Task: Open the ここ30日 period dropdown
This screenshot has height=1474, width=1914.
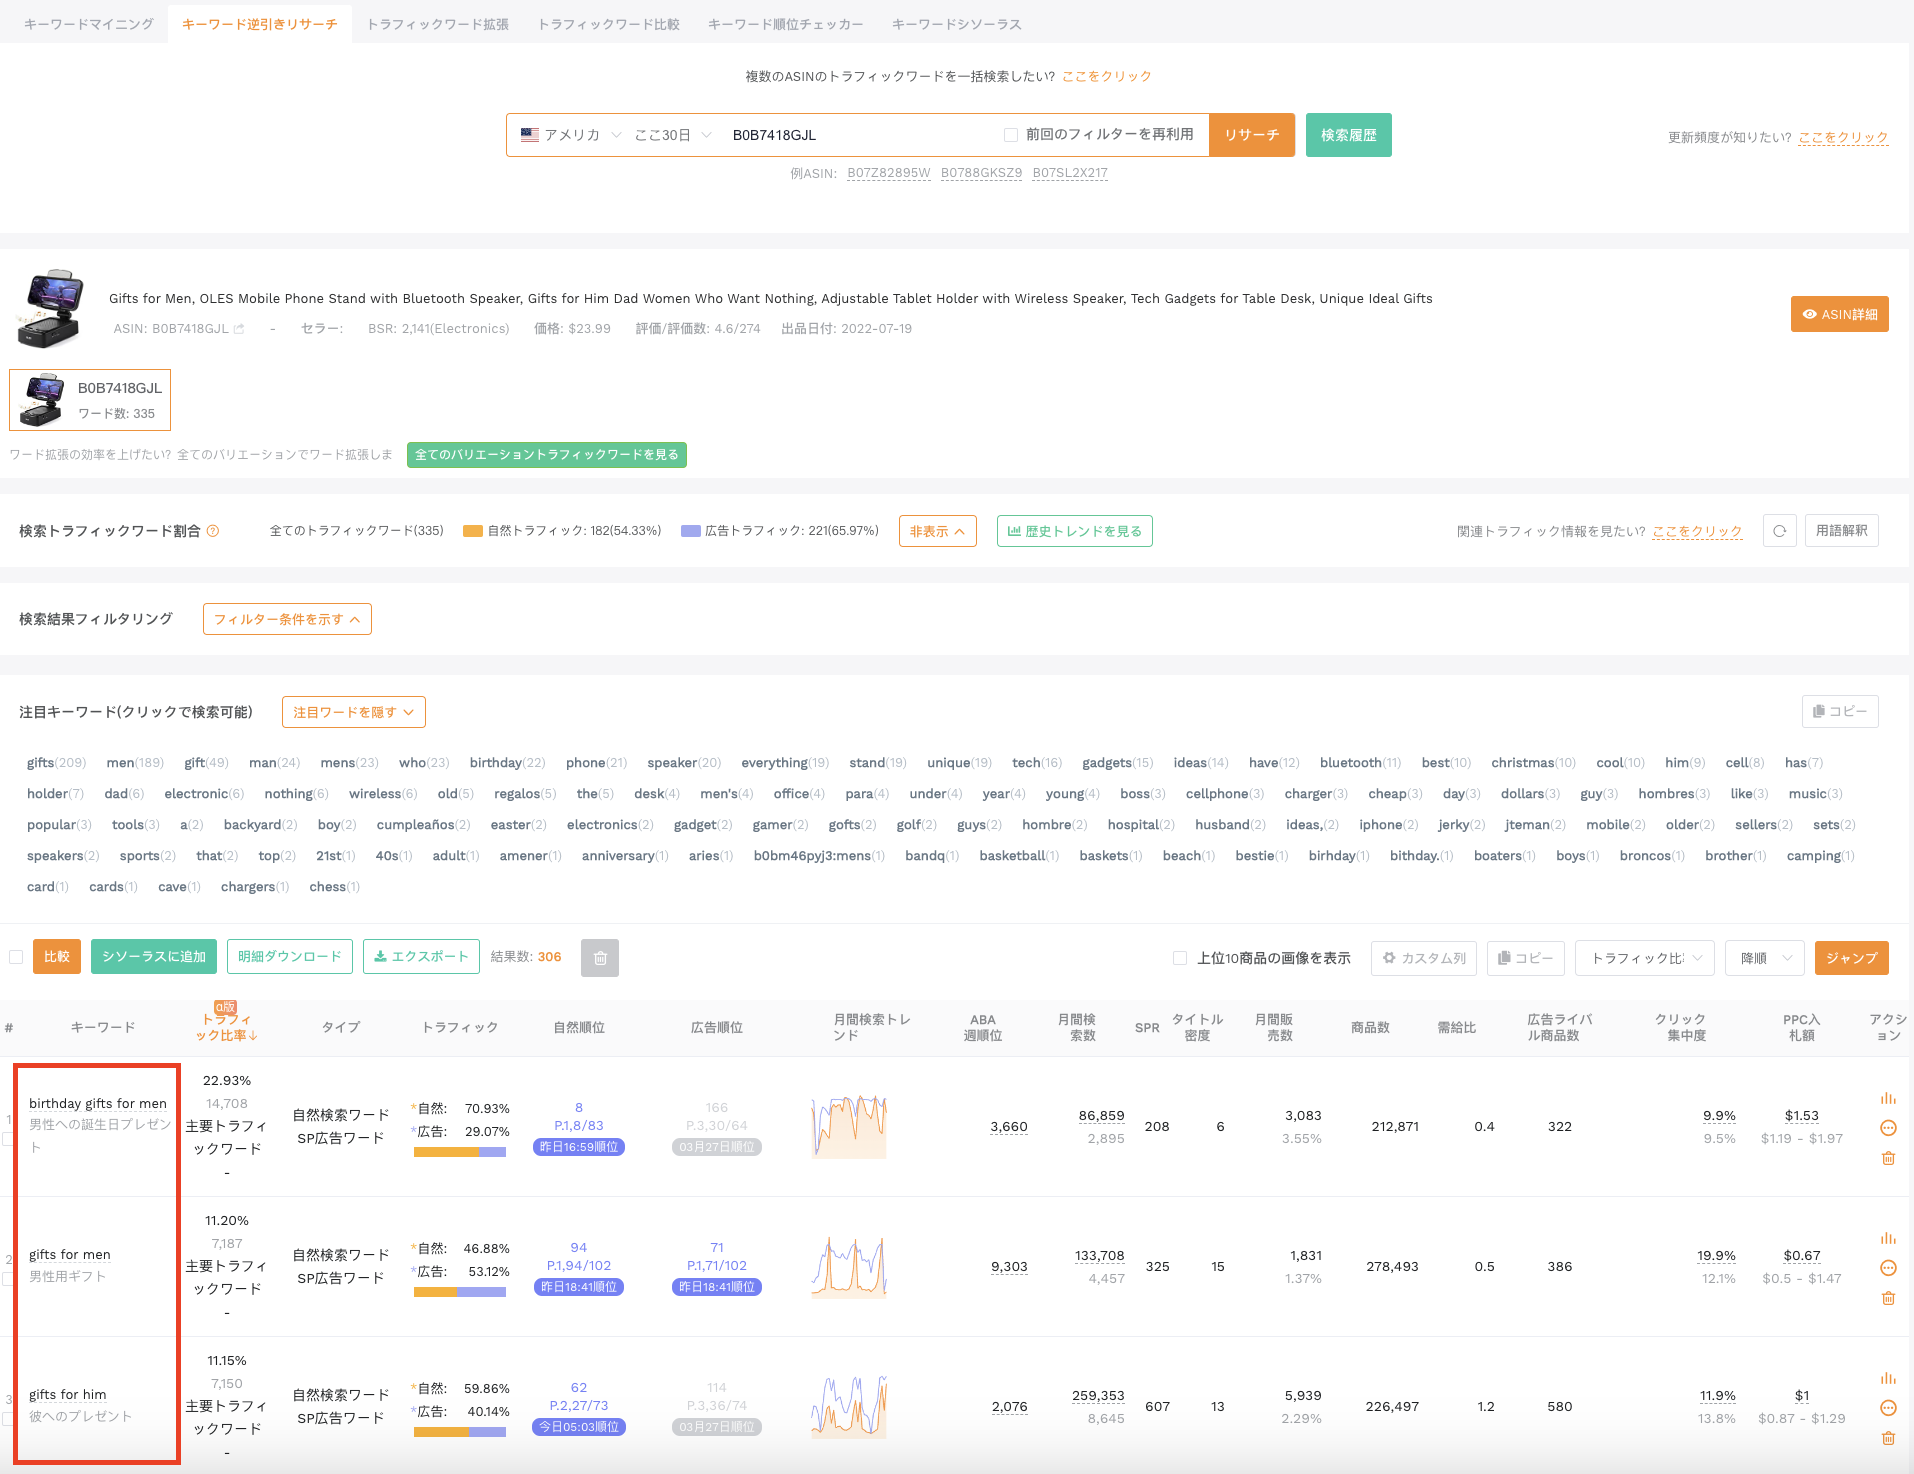Action: pyautogui.click(x=673, y=135)
